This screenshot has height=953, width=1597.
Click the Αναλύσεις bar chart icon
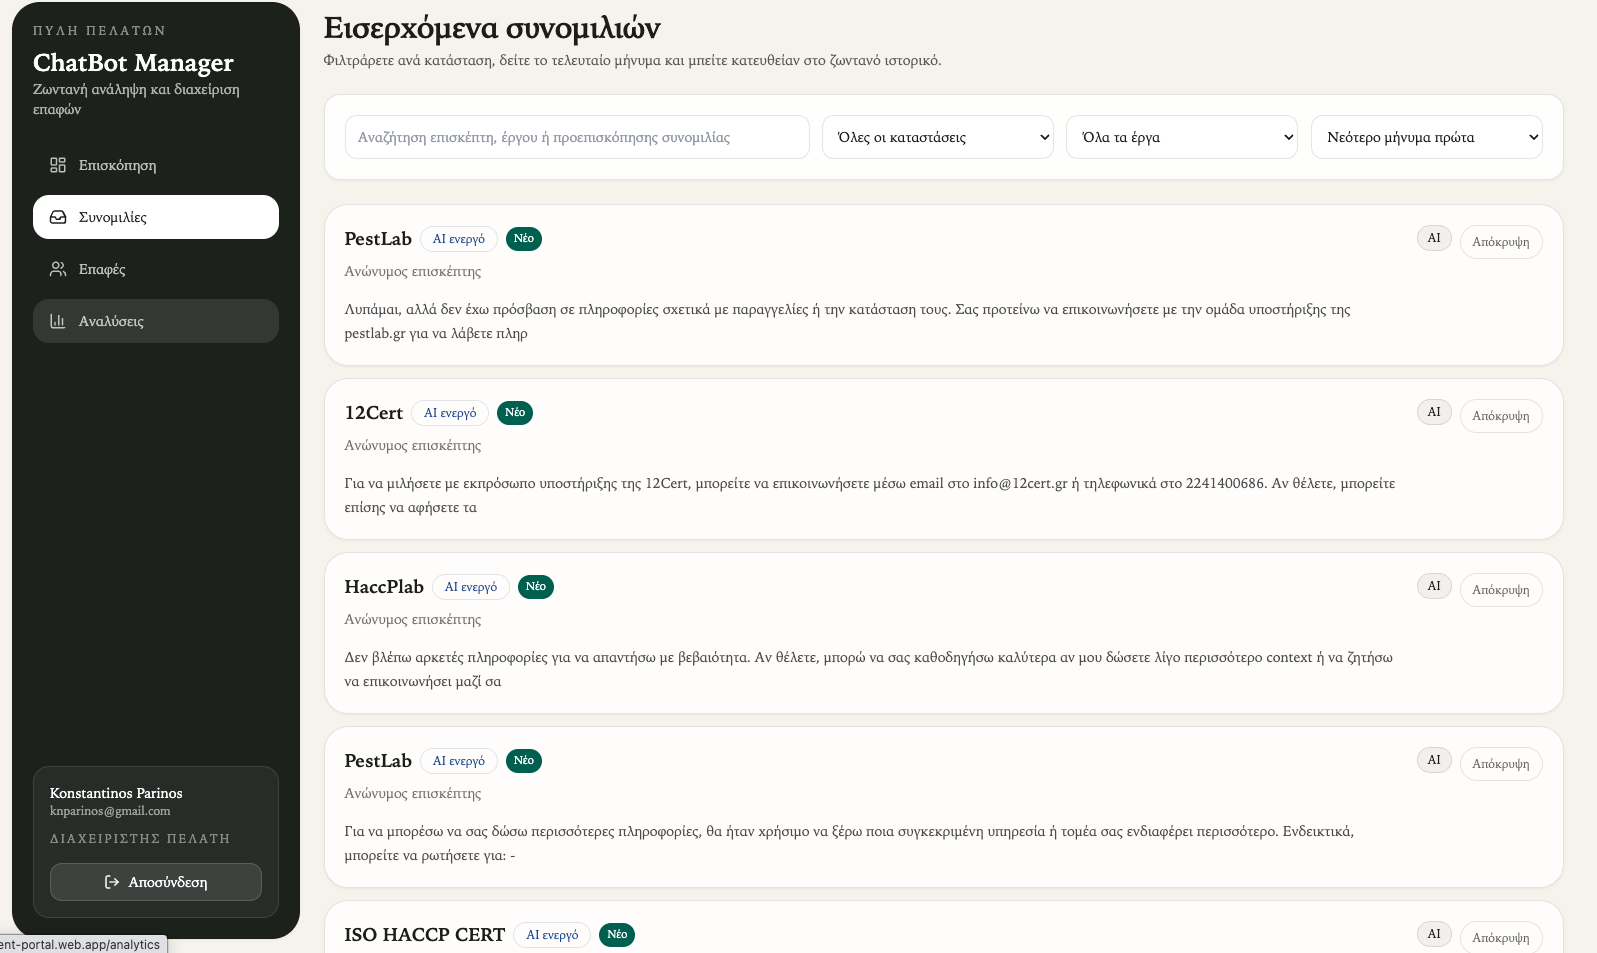point(58,321)
